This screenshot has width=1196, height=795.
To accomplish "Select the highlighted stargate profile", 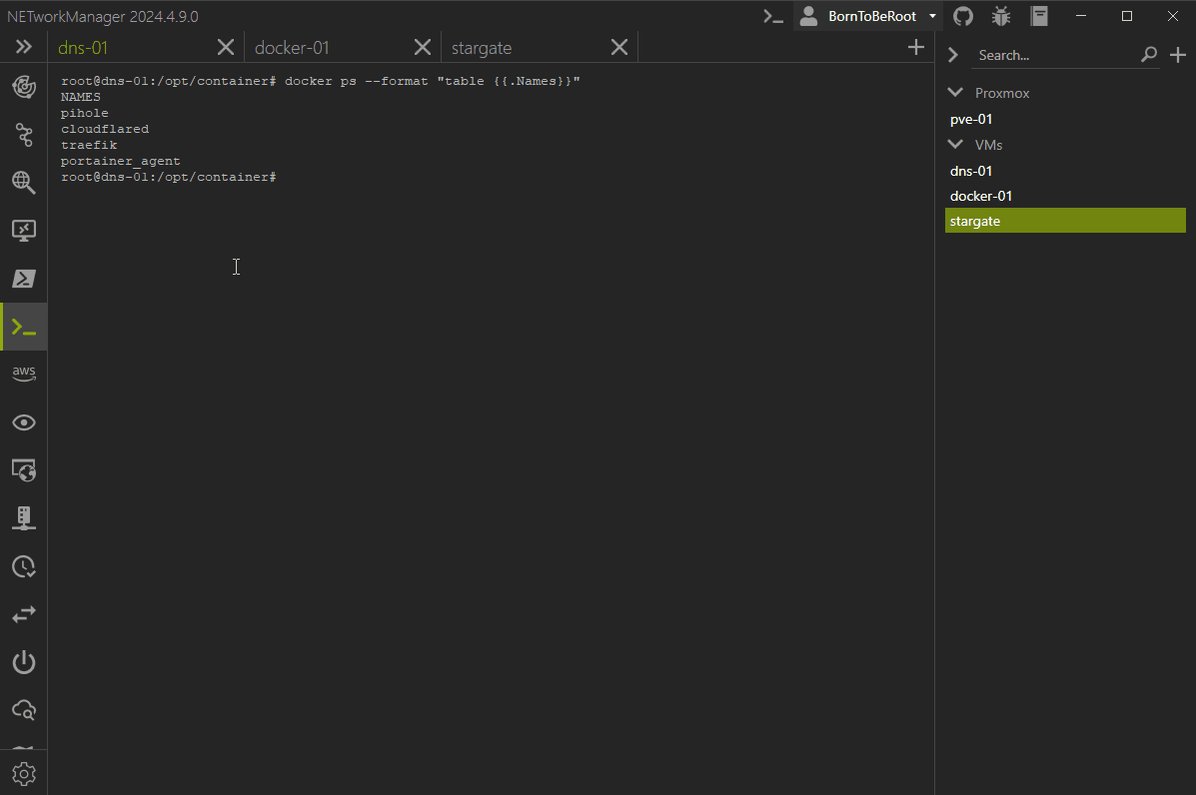I will 1065,220.
